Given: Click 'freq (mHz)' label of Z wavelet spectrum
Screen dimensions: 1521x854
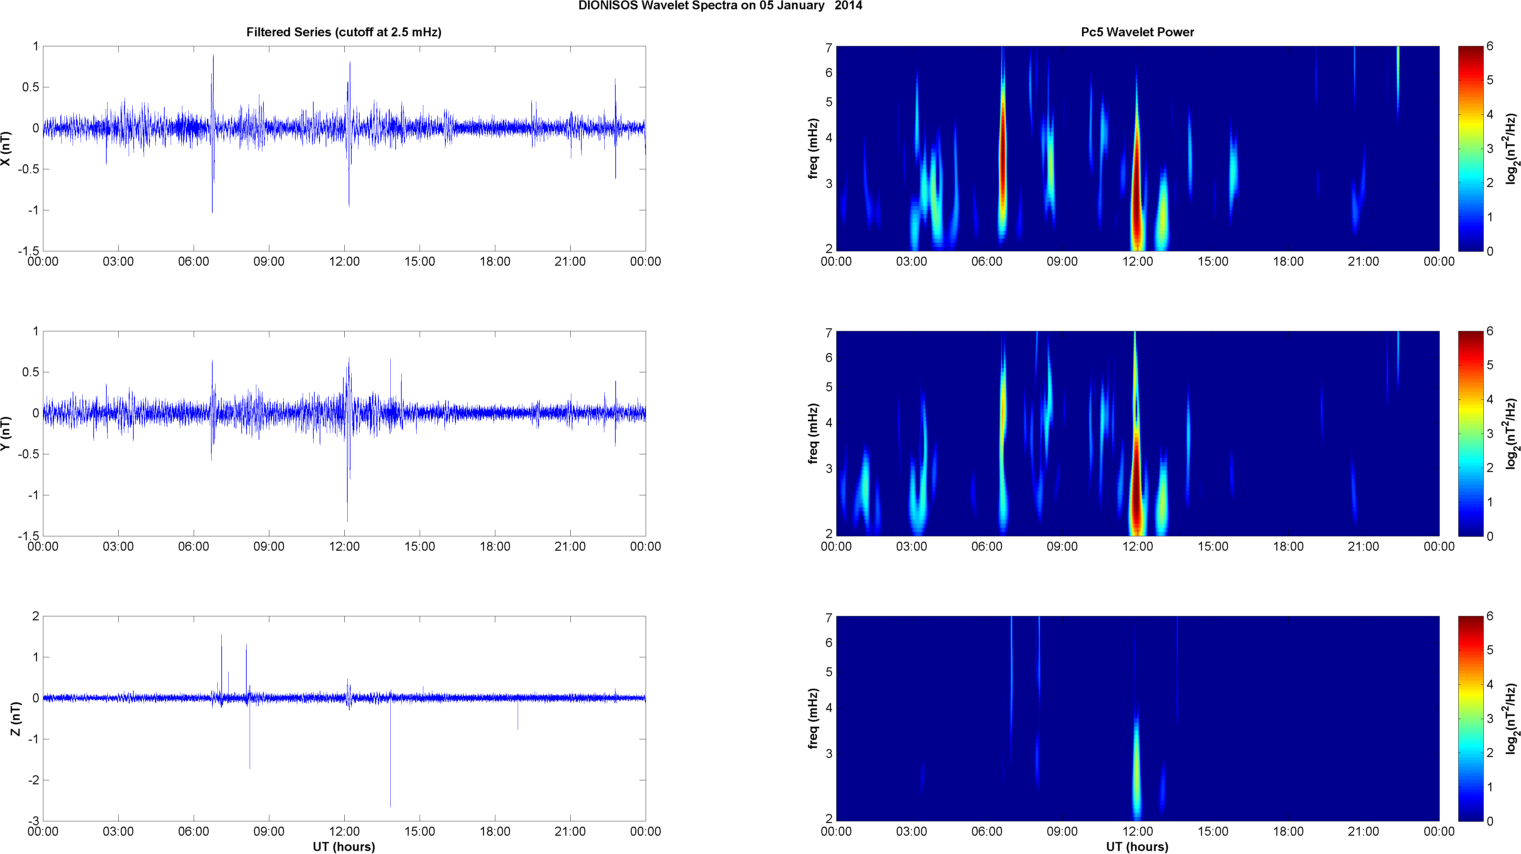Looking at the screenshot, I should (814, 718).
